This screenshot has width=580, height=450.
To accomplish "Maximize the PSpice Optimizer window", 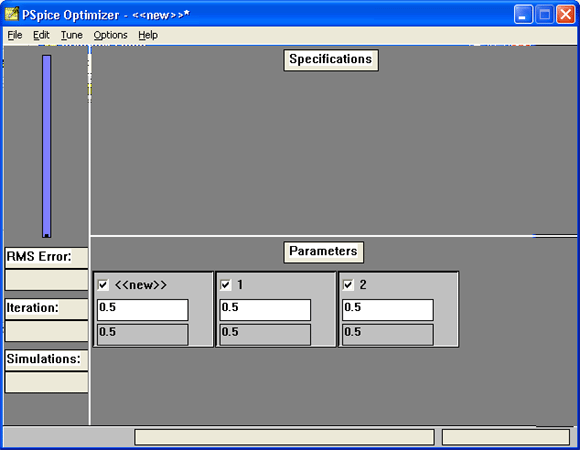I will coord(544,14).
